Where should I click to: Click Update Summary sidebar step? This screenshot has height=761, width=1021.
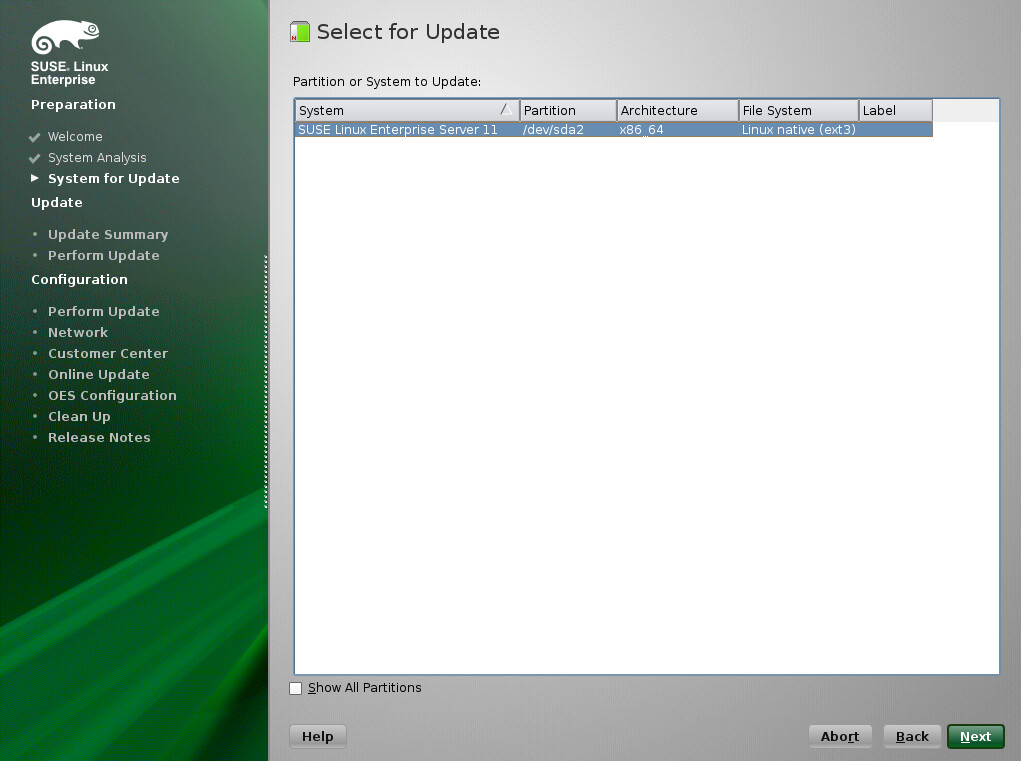click(x=108, y=234)
